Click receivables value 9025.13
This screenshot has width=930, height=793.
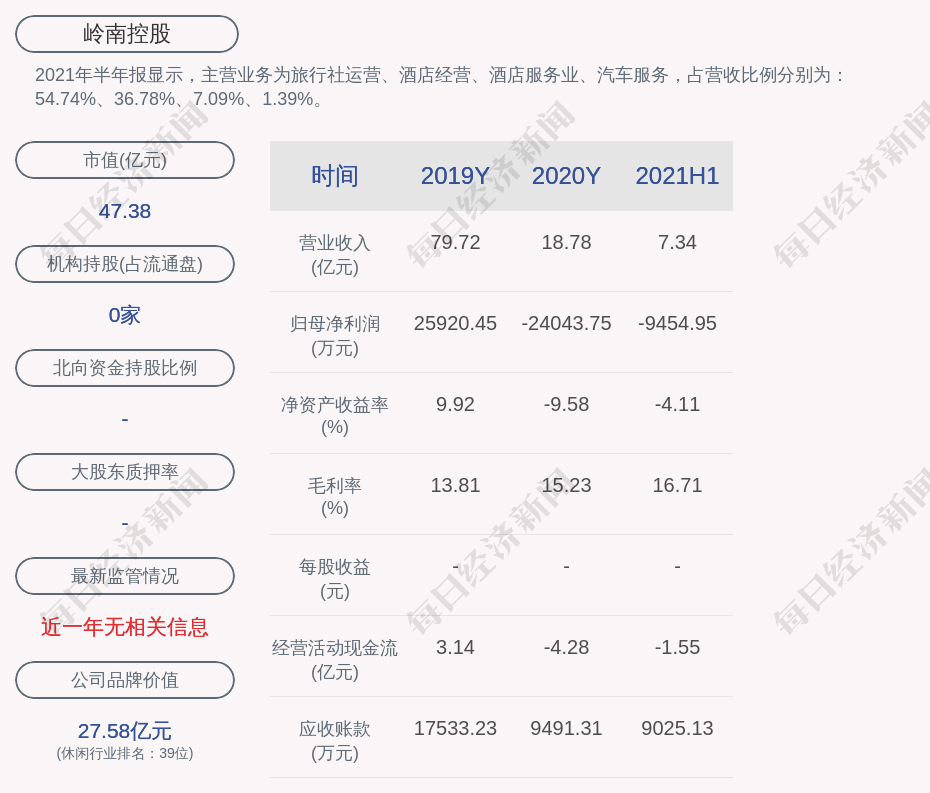(677, 728)
